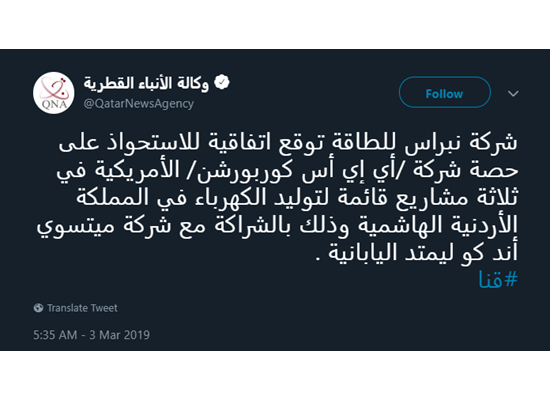Click the tweet line أند كو ليمتد اليابانية
Screen dimensions: 550x400
(x=417, y=252)
